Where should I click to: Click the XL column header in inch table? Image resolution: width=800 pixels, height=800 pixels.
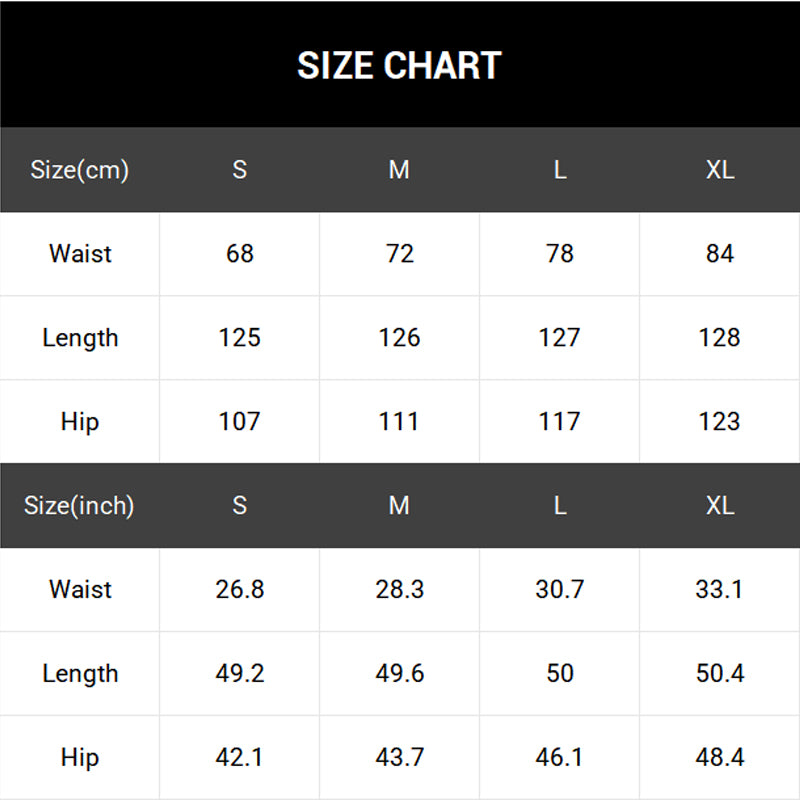[720, 506]
